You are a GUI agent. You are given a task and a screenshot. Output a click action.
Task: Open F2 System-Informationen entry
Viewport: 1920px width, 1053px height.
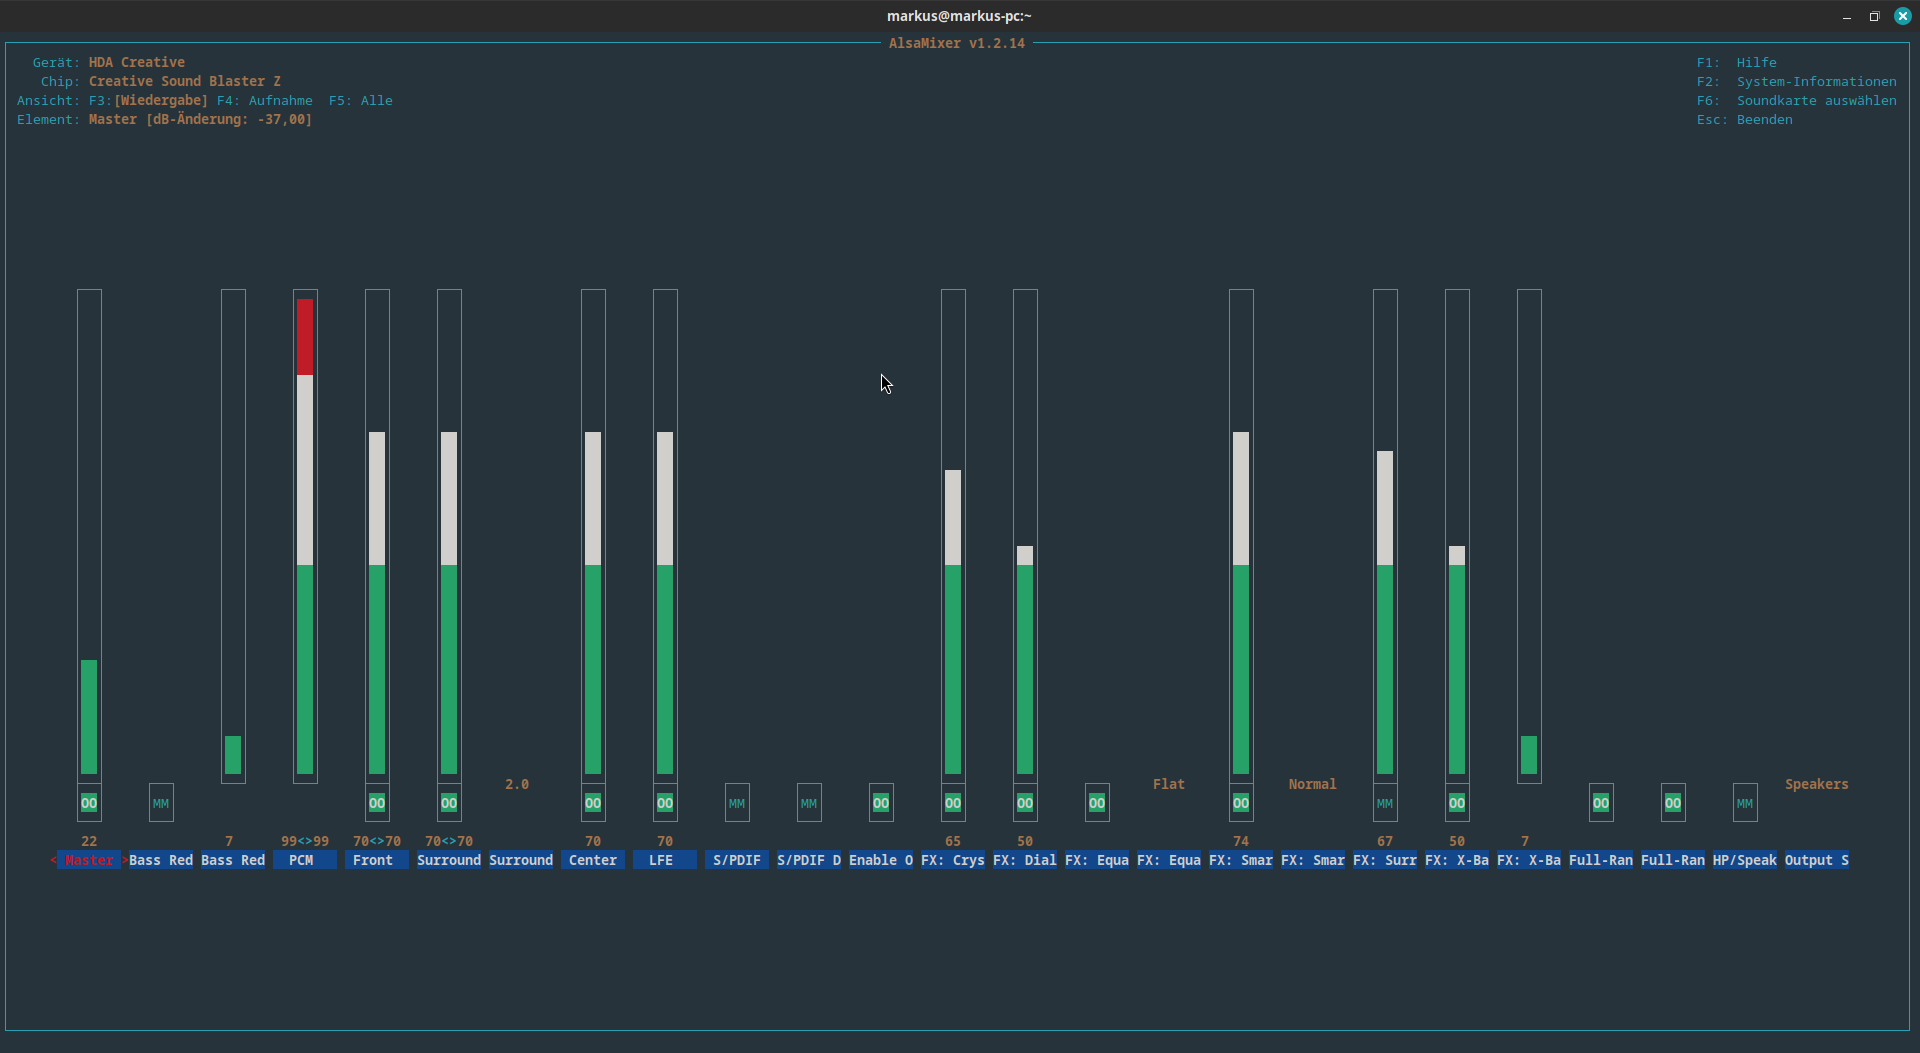click(x=1797, y=81)
